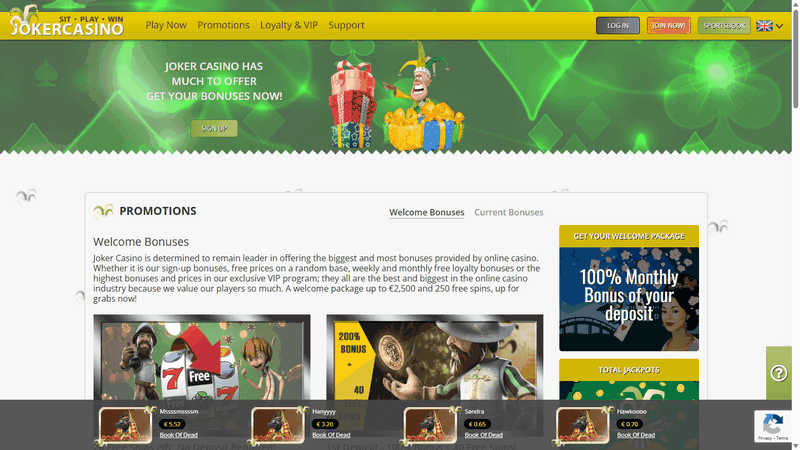Click the help question mark icon
800x450 pixels.
point(779,373)
